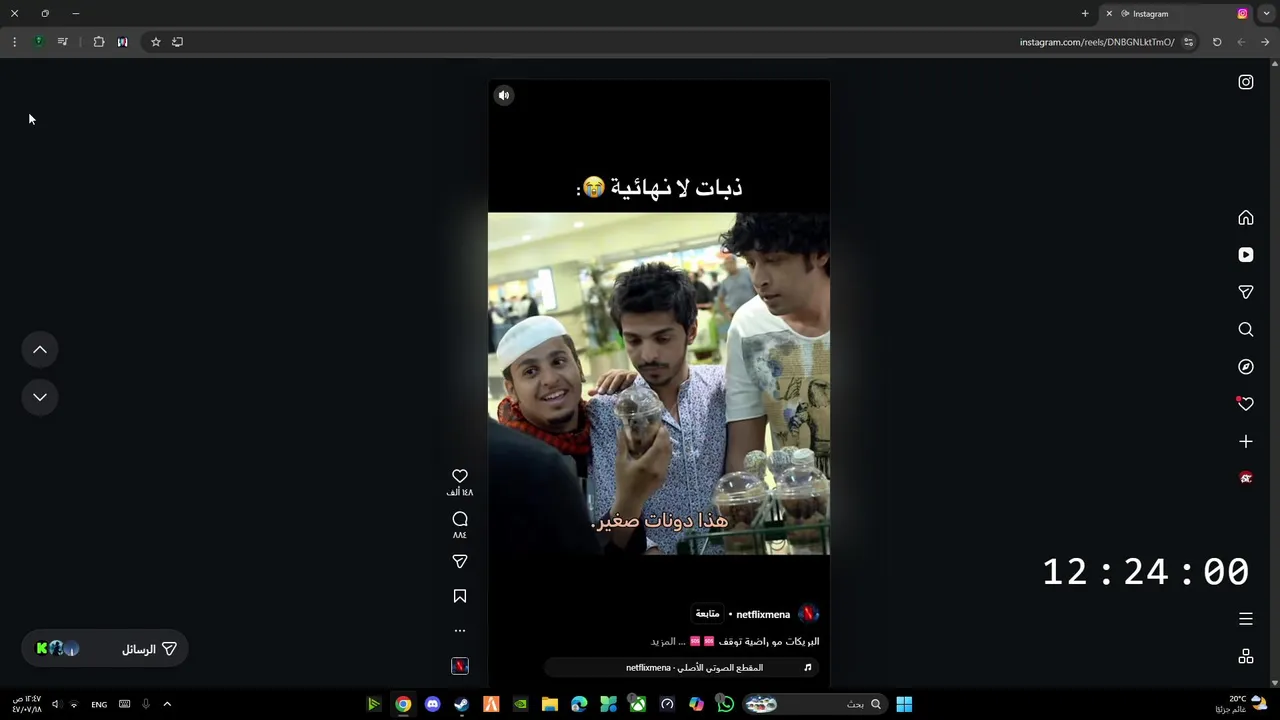Switch ENG input language in tray
This screenshot has height=720, width=1280.
coord(99,704)
